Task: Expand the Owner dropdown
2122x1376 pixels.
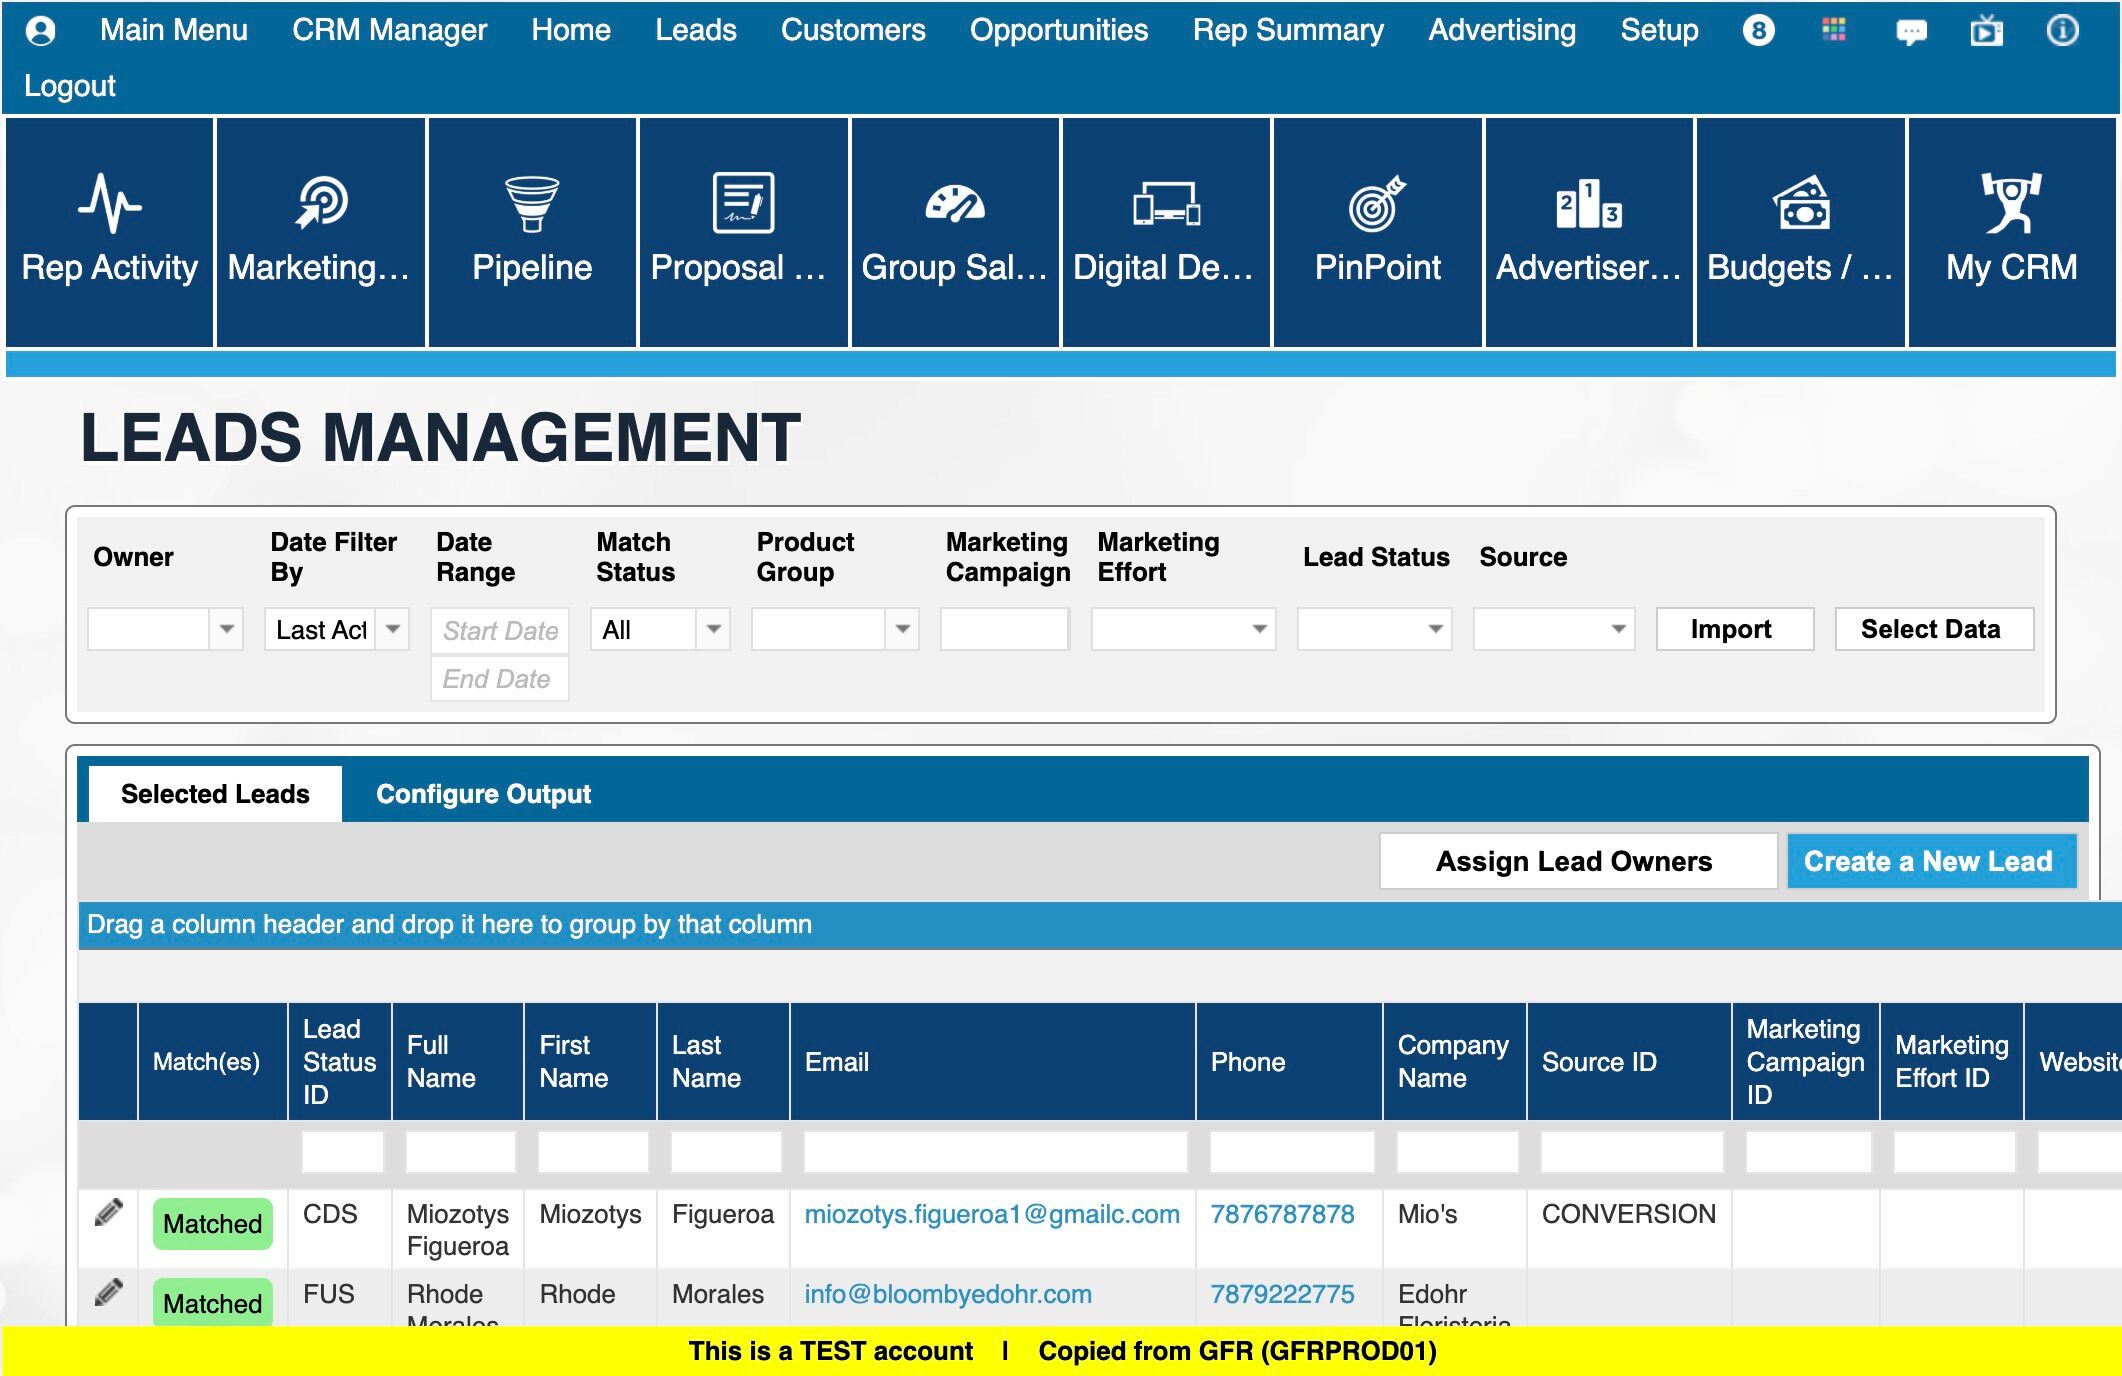Action: [x=227, y=629]
